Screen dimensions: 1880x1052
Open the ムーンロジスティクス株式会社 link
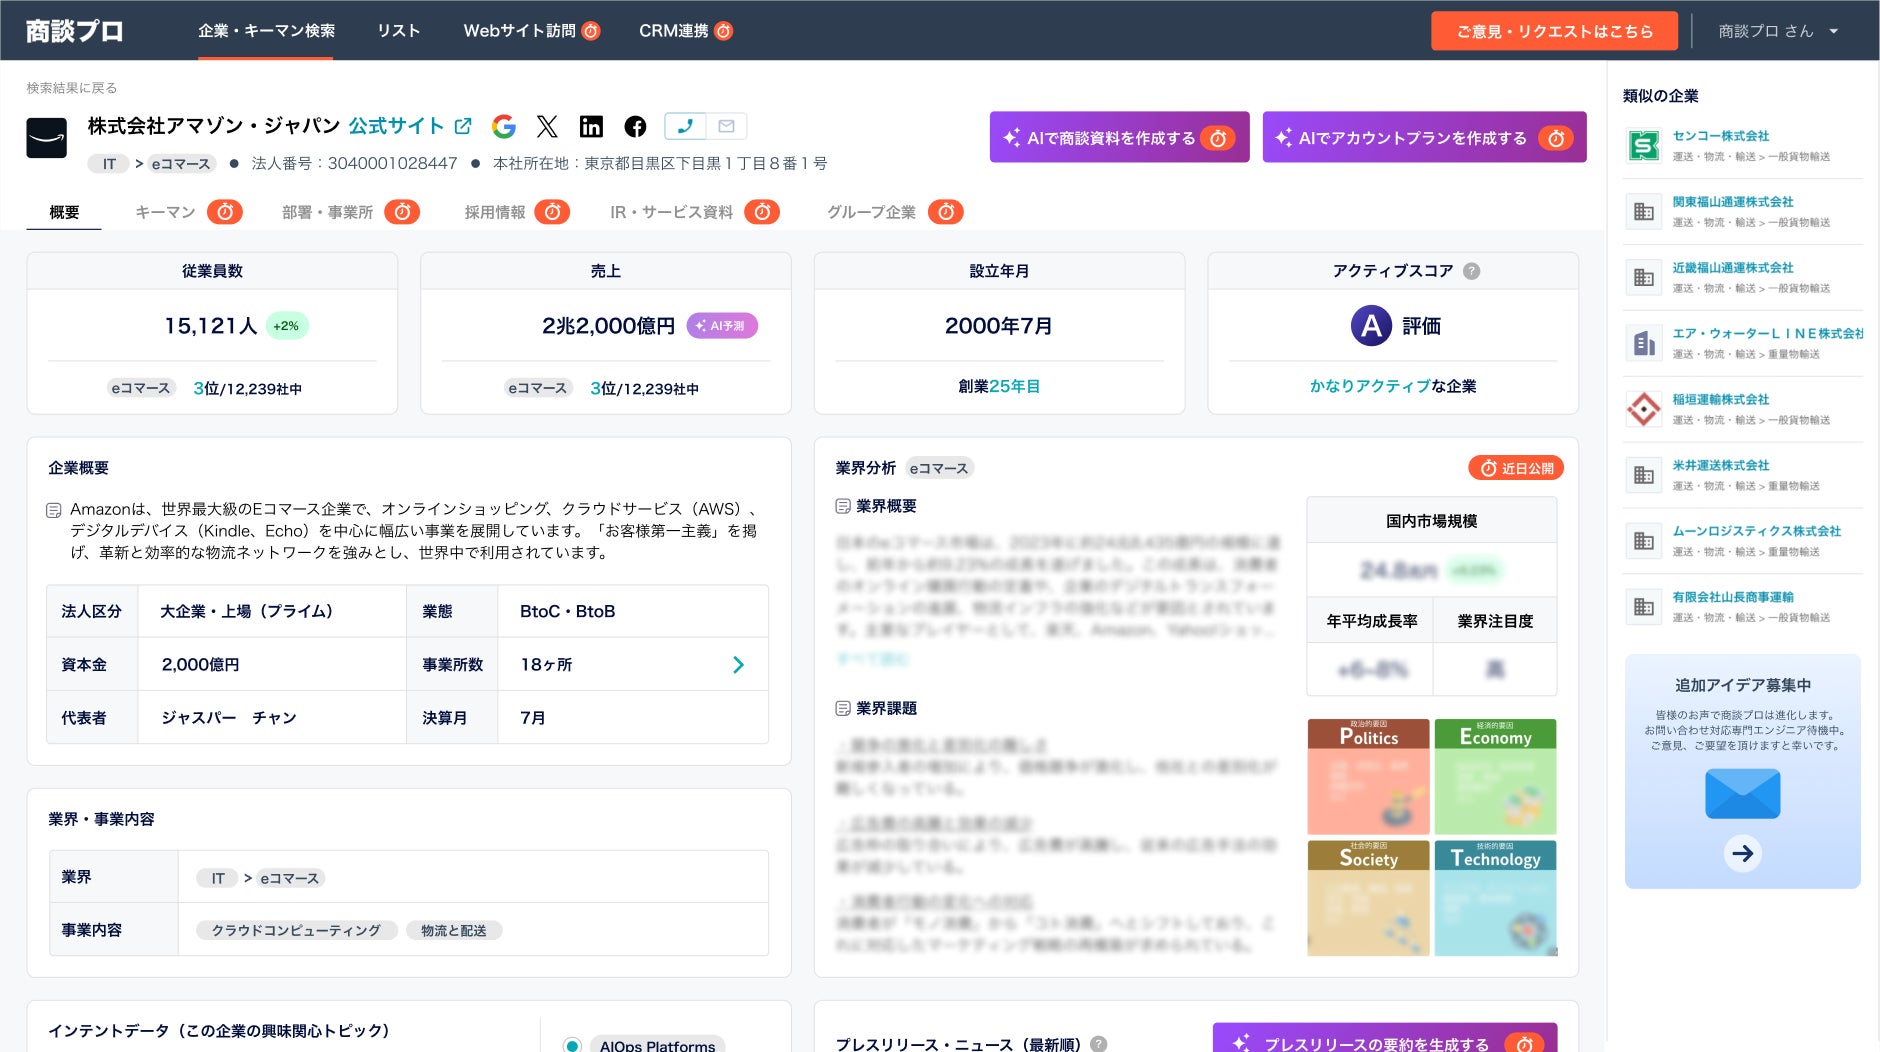point(1757,532)
